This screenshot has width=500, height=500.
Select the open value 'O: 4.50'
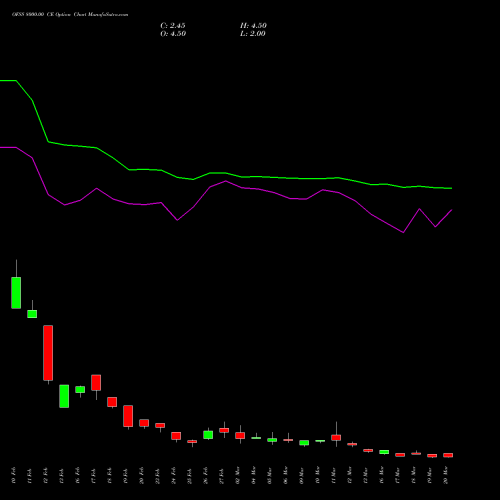(x=173, y=34)
